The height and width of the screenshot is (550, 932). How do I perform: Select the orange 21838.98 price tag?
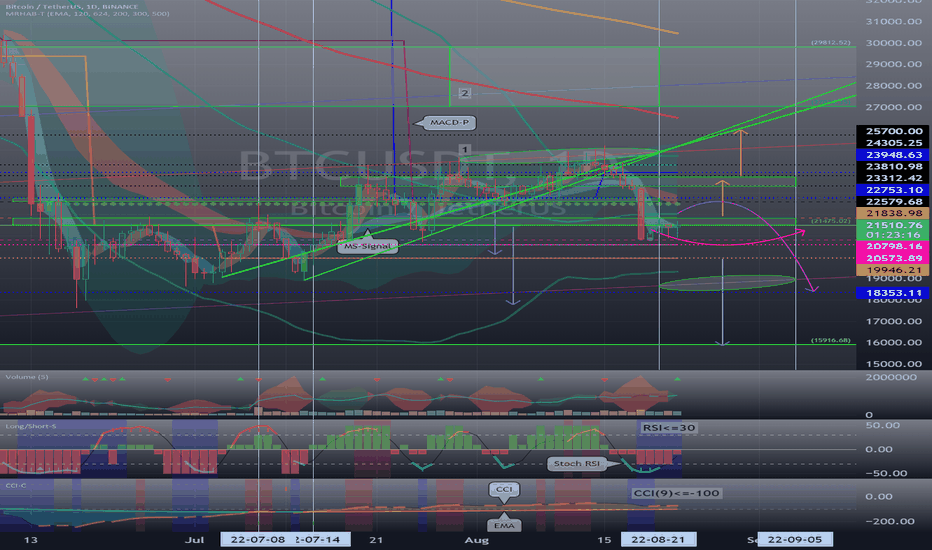(894, 213)
